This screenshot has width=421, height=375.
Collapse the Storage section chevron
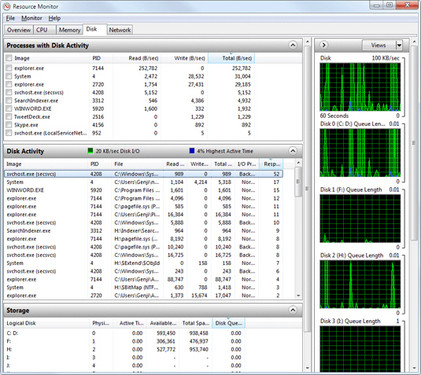point(293,310)
